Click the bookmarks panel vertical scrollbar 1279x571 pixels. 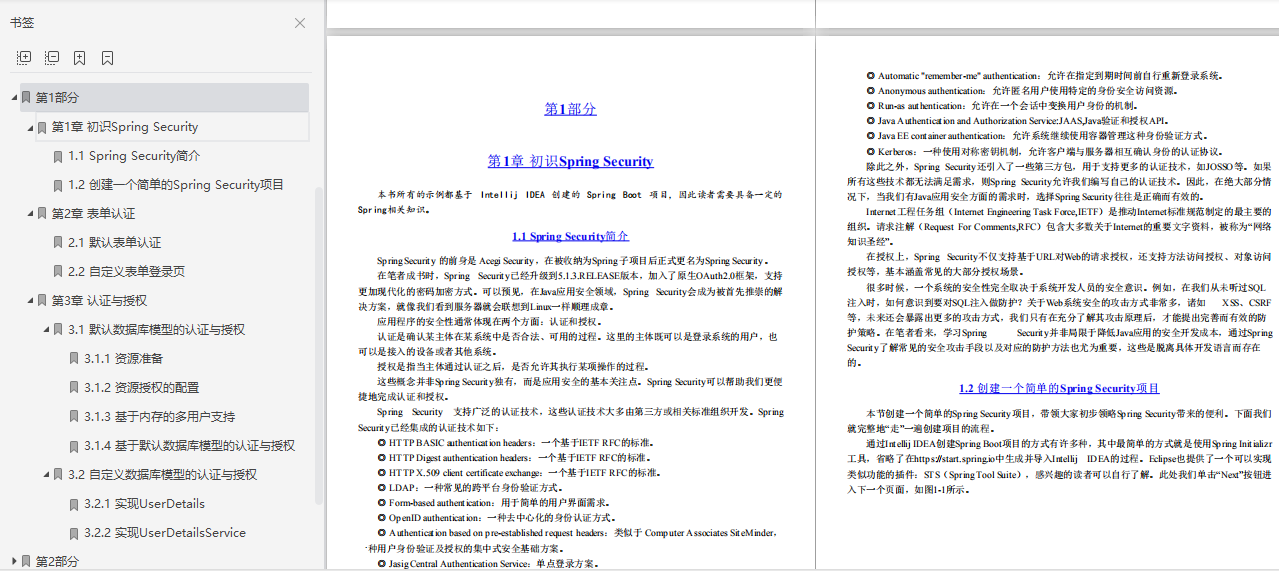(319, 345)
